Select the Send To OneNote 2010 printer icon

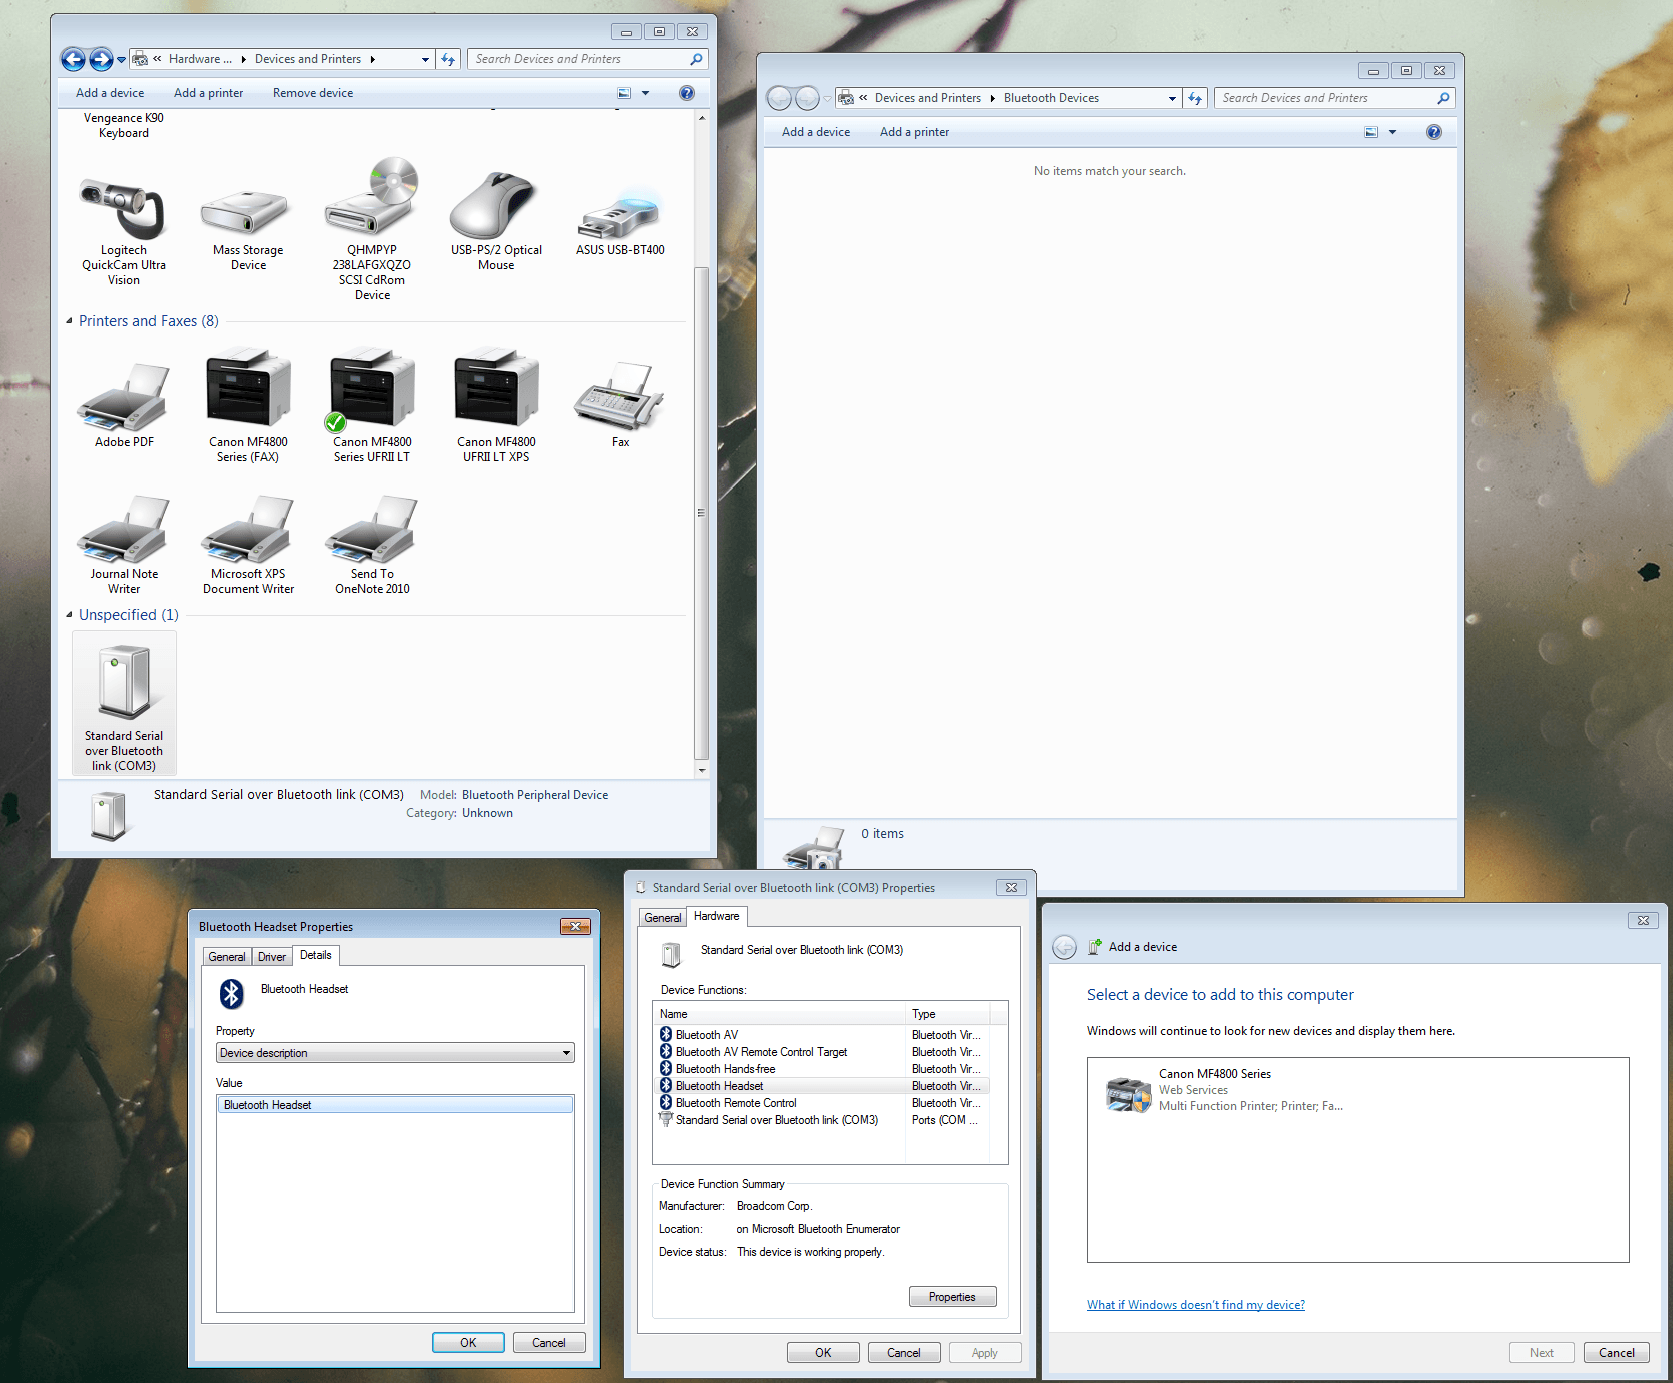[372, 530]
